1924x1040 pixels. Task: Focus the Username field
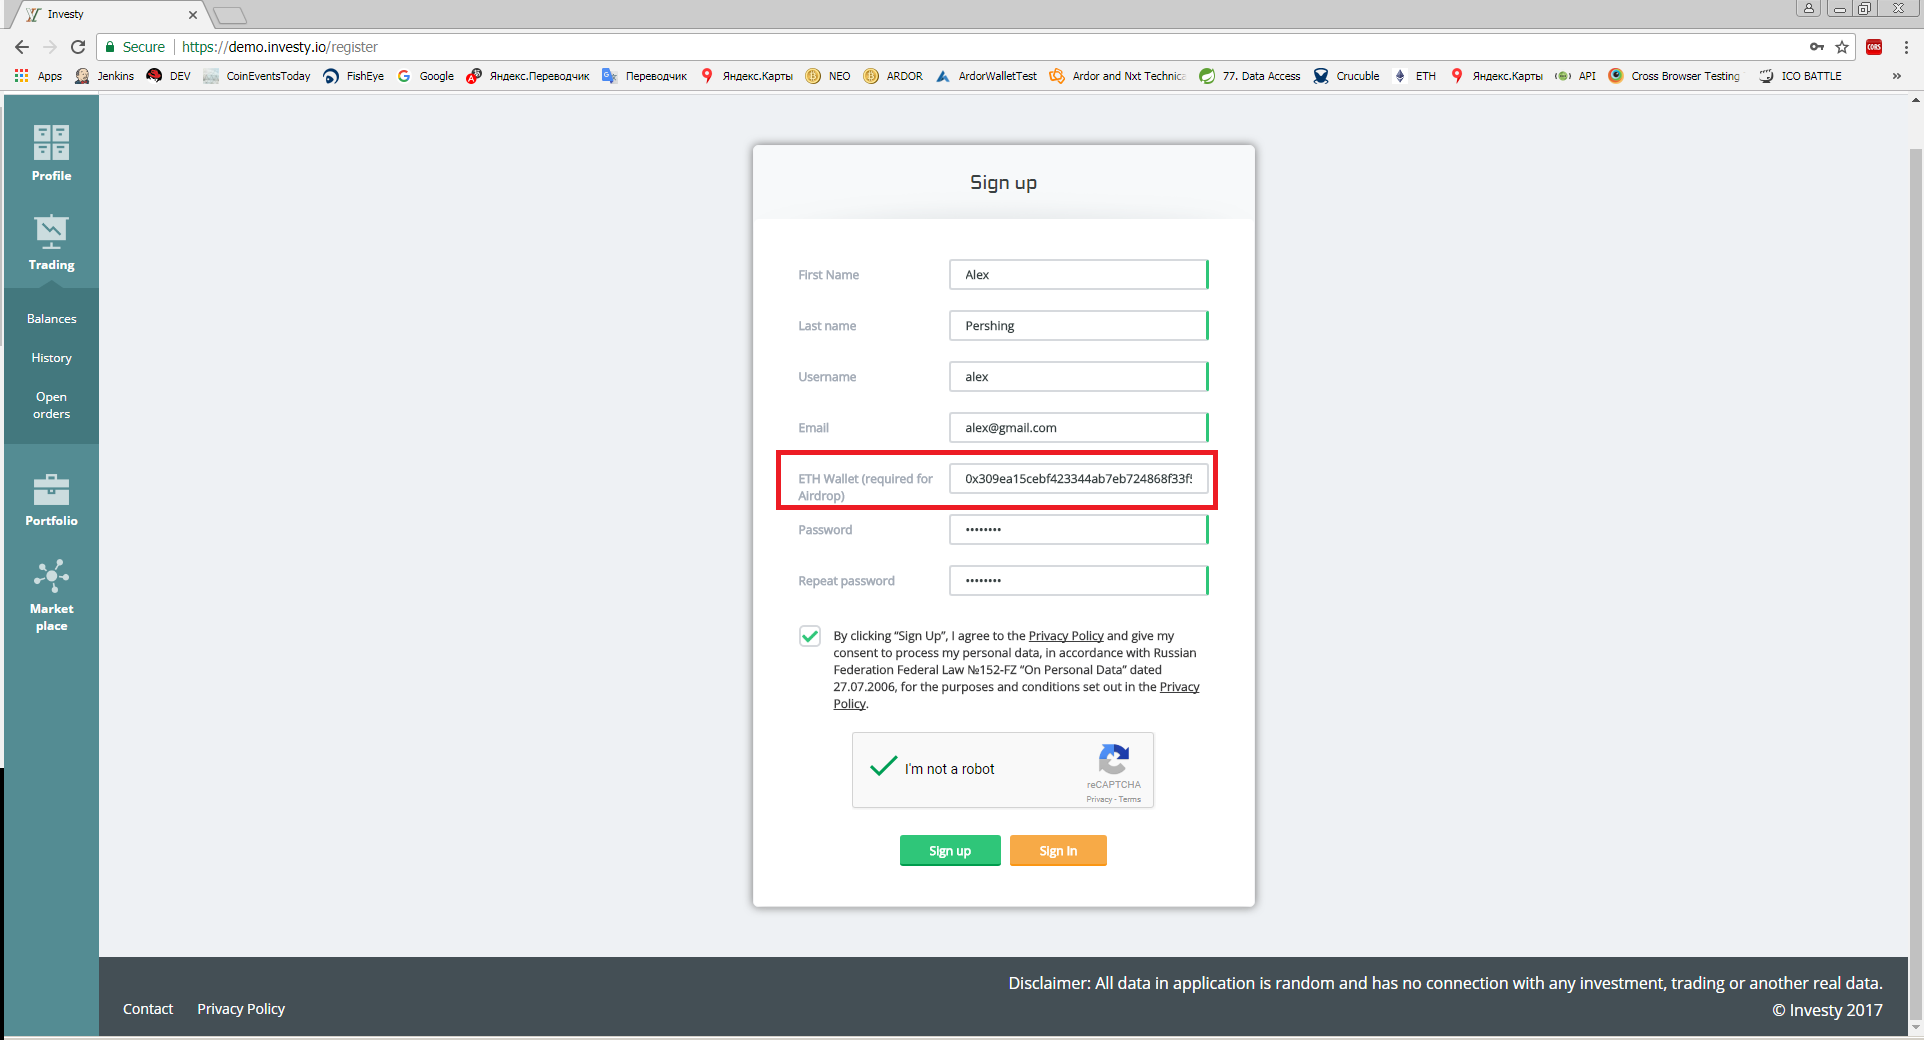pos(1079,377)
